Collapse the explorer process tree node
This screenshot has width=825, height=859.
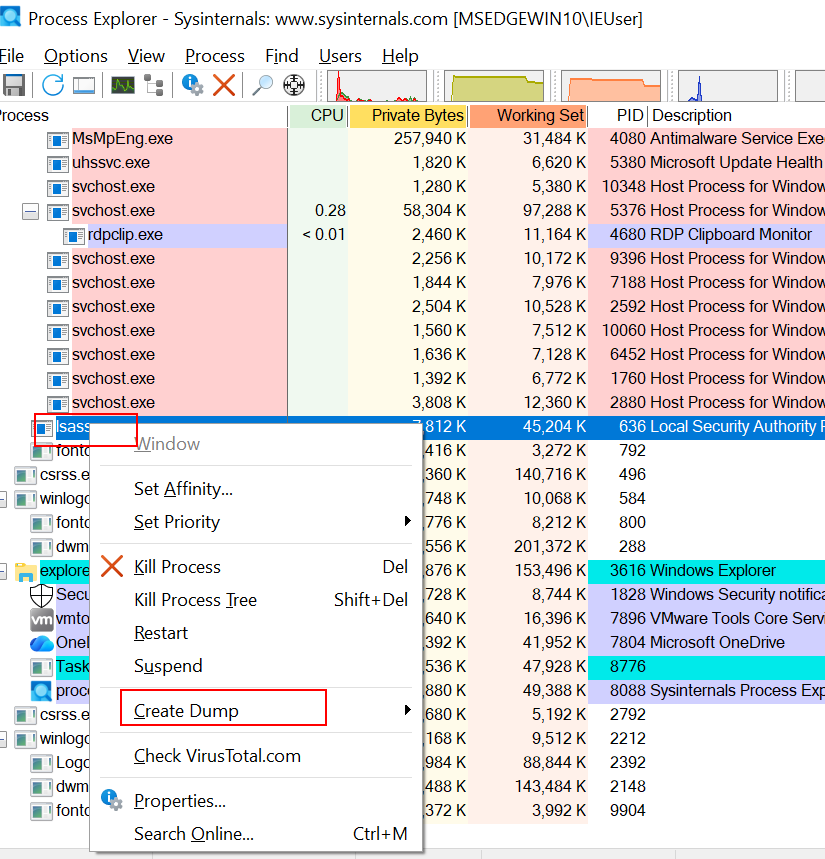click(x=3, y=571)
